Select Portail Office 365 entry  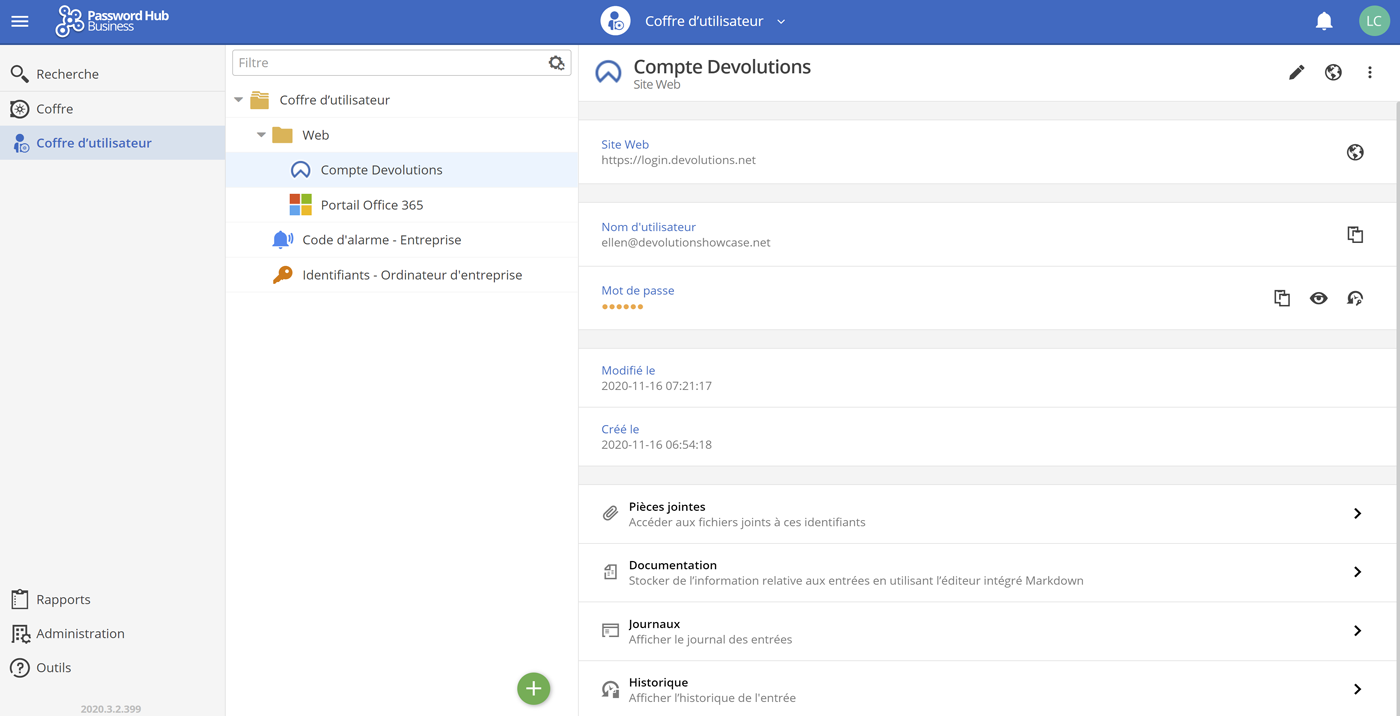point(372,205)
